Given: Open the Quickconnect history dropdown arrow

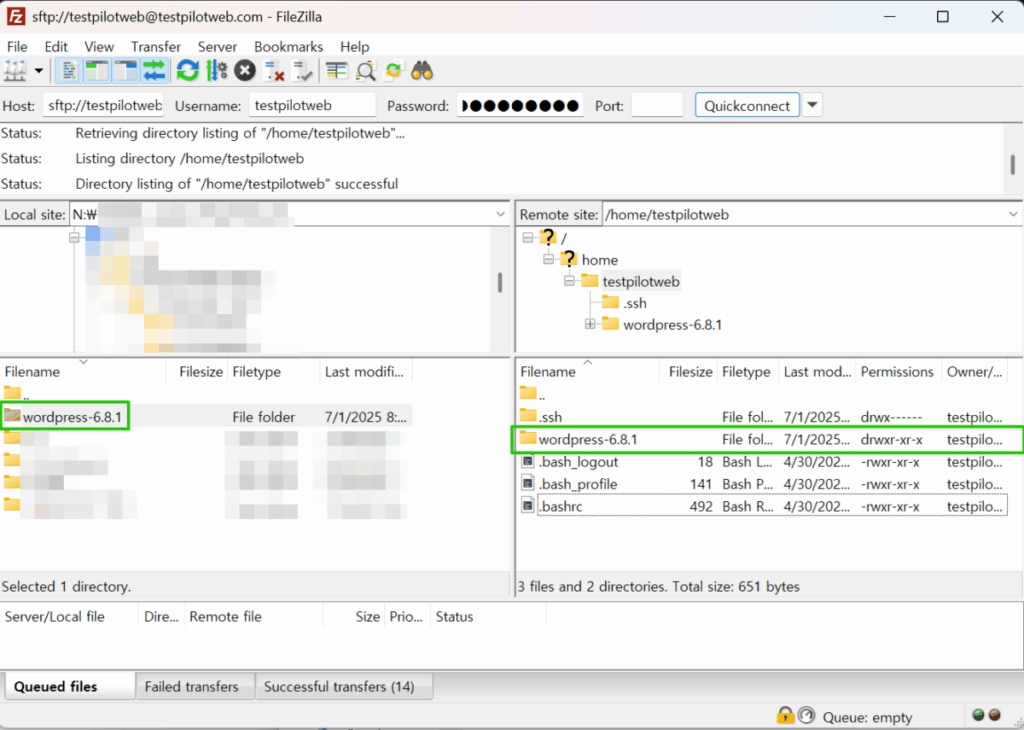Looking at the screenshot, I should (812, 105).
